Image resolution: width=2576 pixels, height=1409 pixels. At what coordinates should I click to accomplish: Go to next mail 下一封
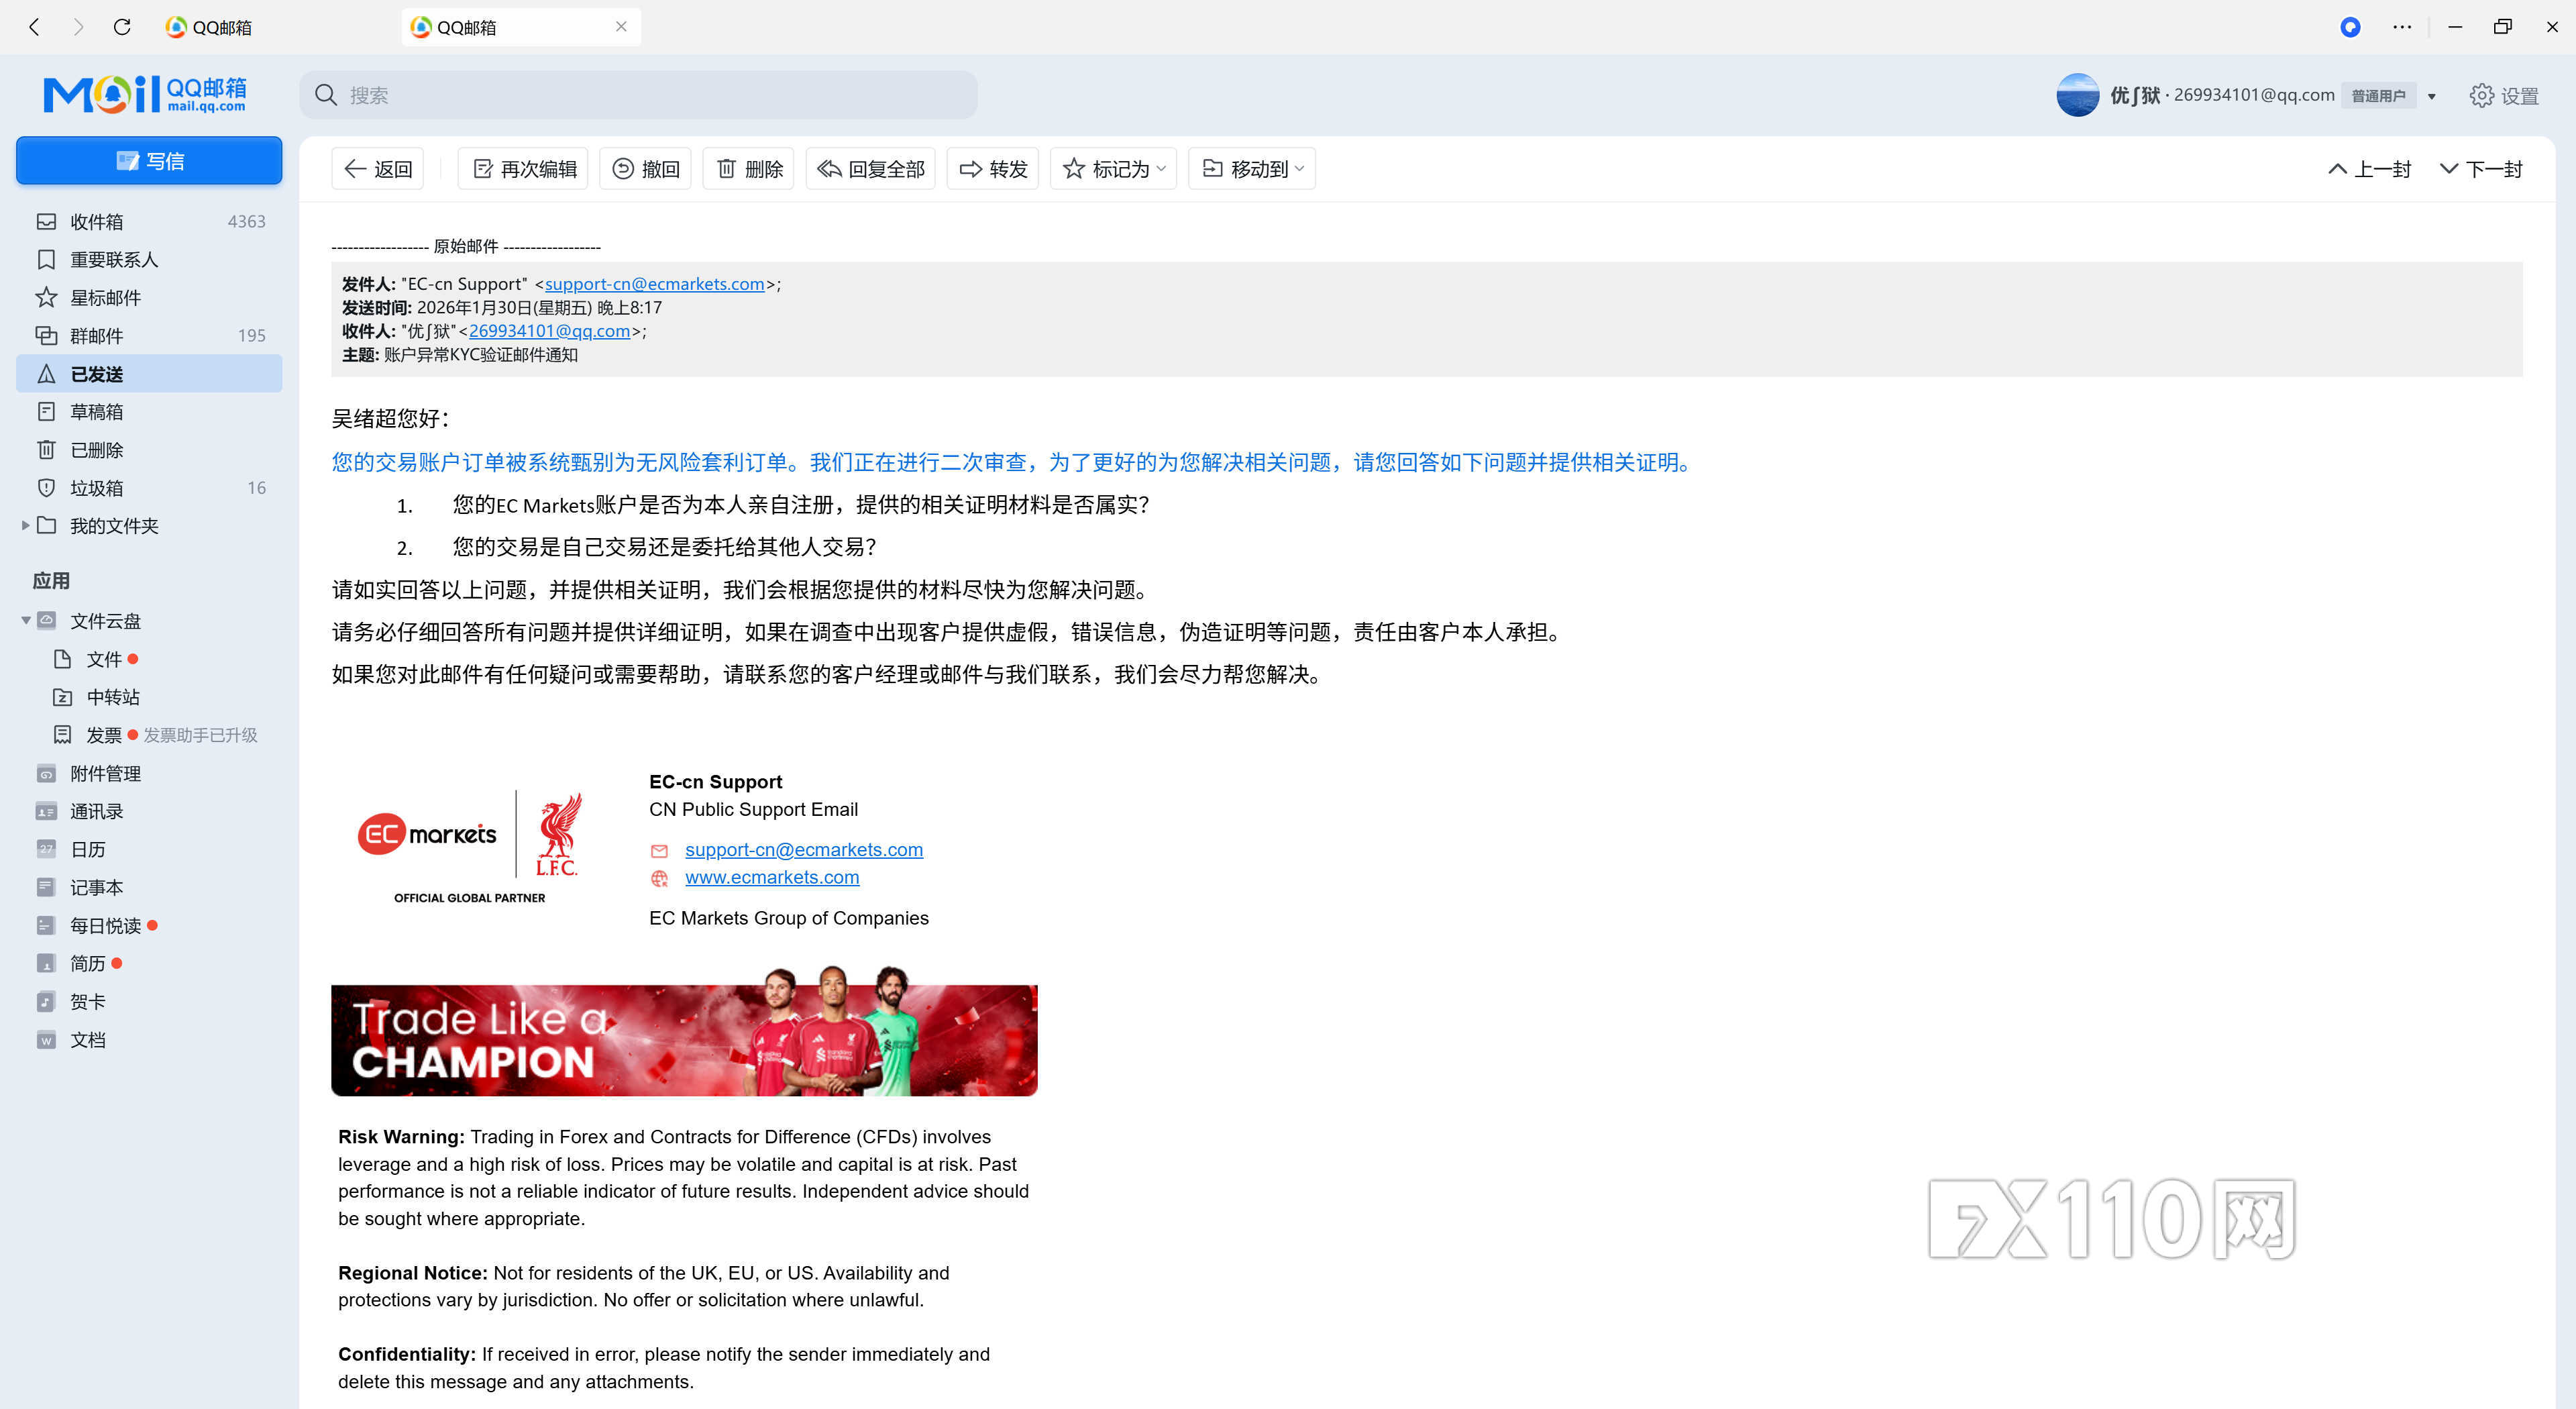coord(2480,169)
